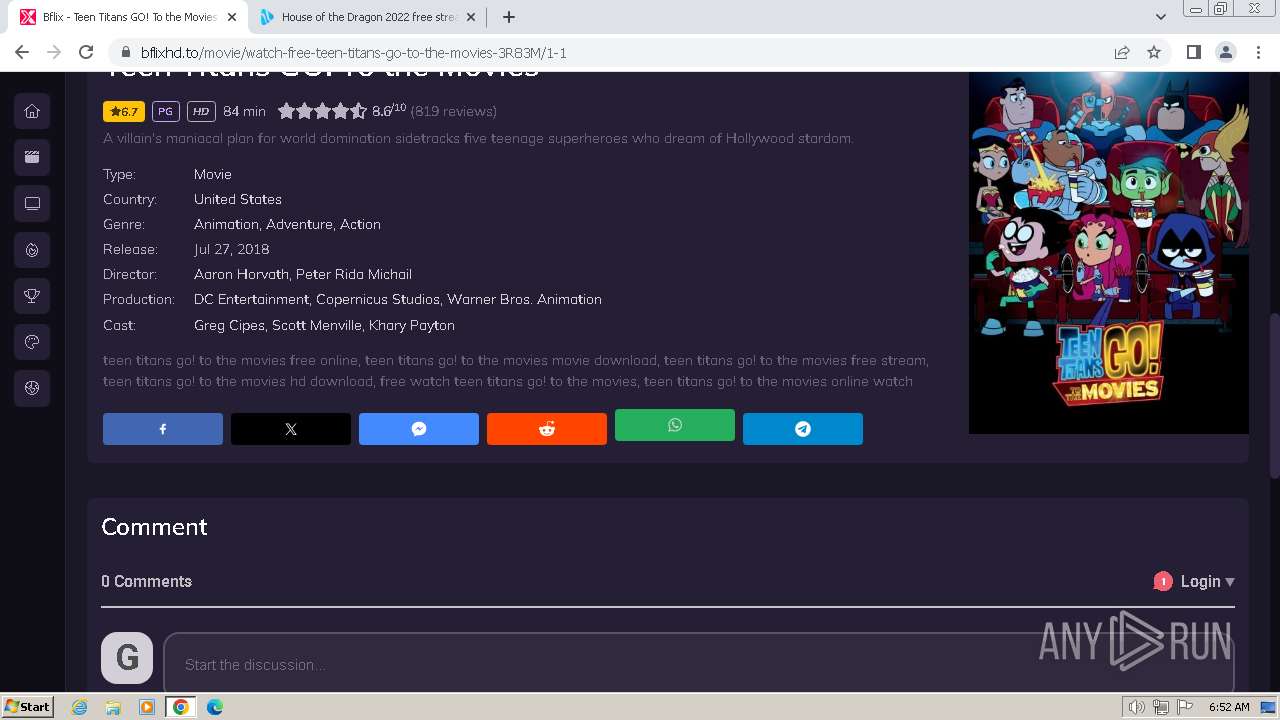
Task: Open Internet Explorer from the taskbar
Action: (x=80, y=707)
